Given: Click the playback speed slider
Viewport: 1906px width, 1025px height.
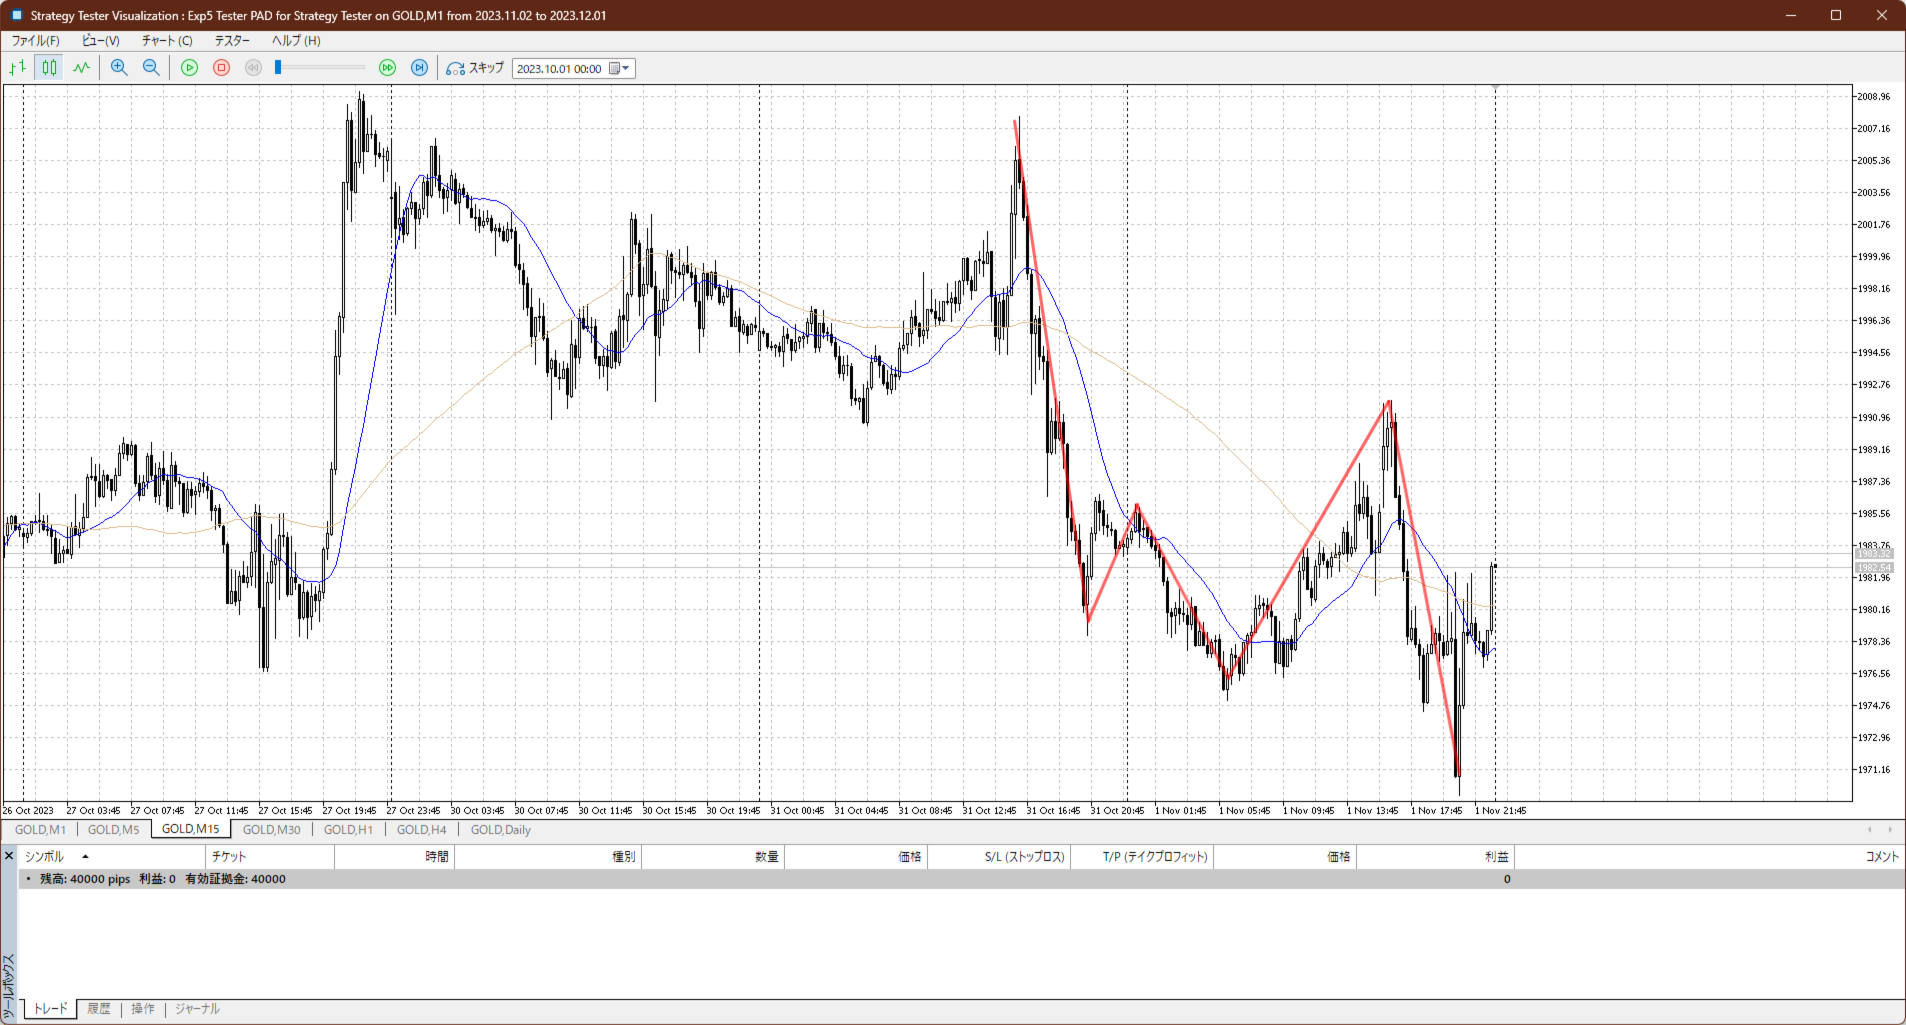Looking at the screenshot, I should point(320,68).
